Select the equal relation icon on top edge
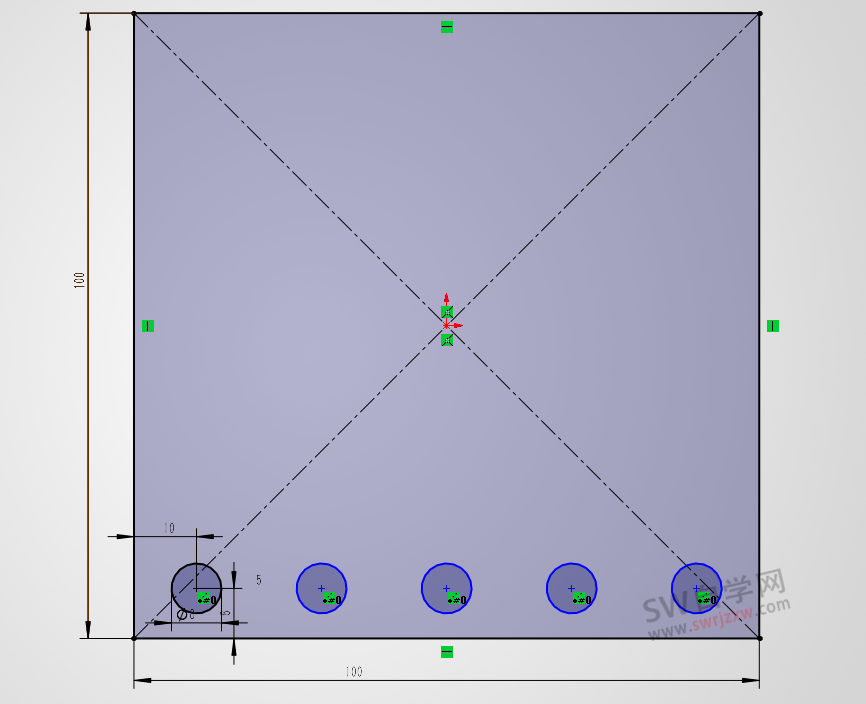The height and width of the screenshot is (704, 866). coord(447,28)
